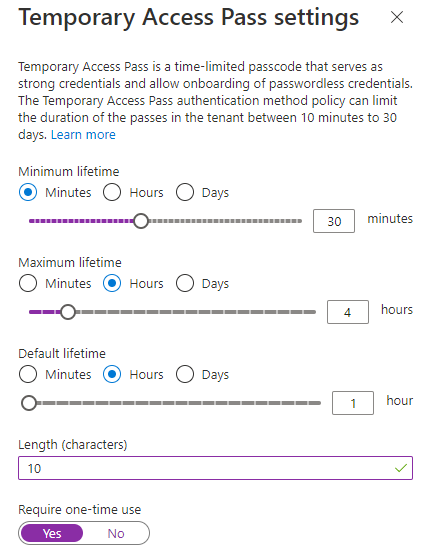
Task: Select Minutes for Default lifetime
Action: pos(28,374)
